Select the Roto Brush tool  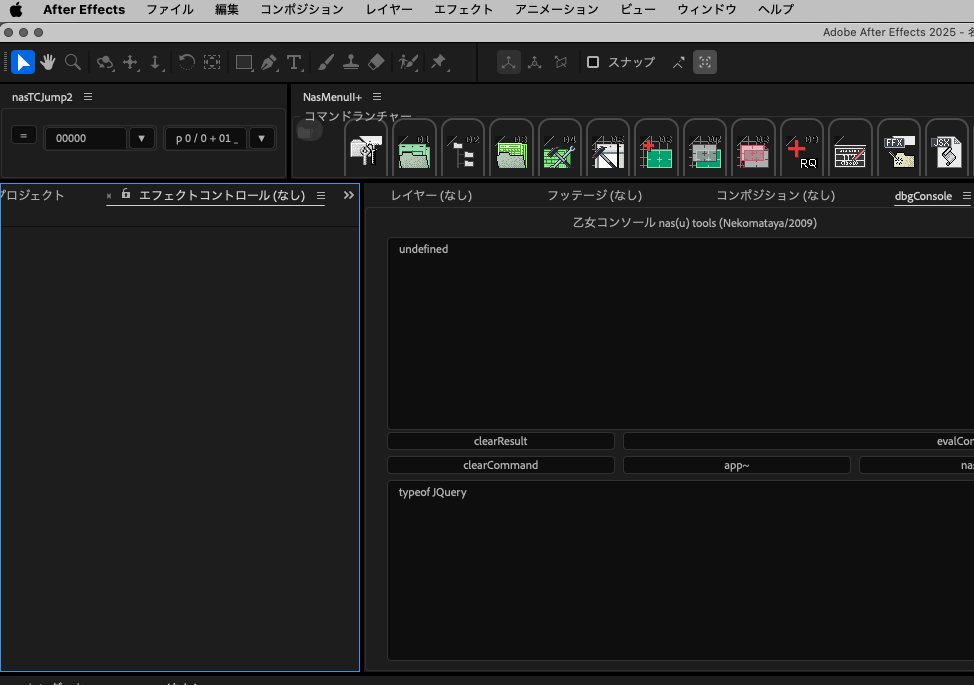pos(407,62)
